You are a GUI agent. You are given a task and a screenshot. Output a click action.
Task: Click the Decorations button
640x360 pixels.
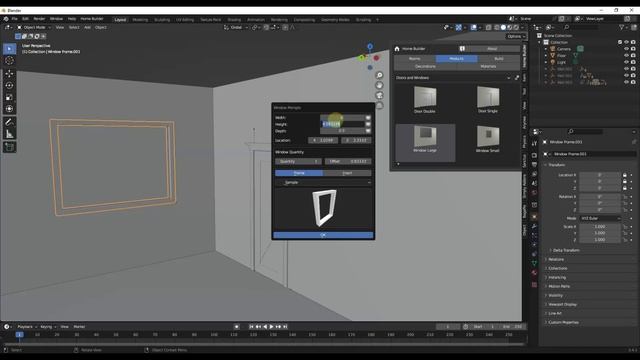point(425,66)
